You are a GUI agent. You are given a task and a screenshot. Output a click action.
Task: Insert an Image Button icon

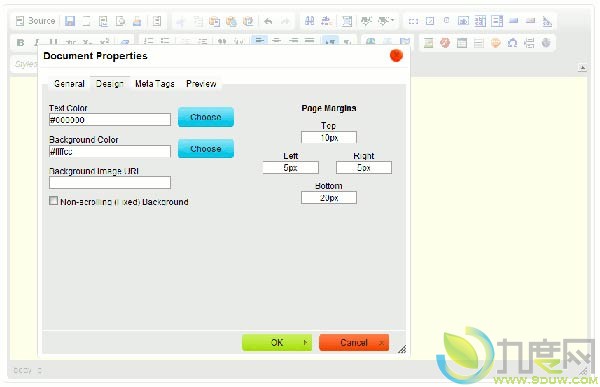(530, 21)
